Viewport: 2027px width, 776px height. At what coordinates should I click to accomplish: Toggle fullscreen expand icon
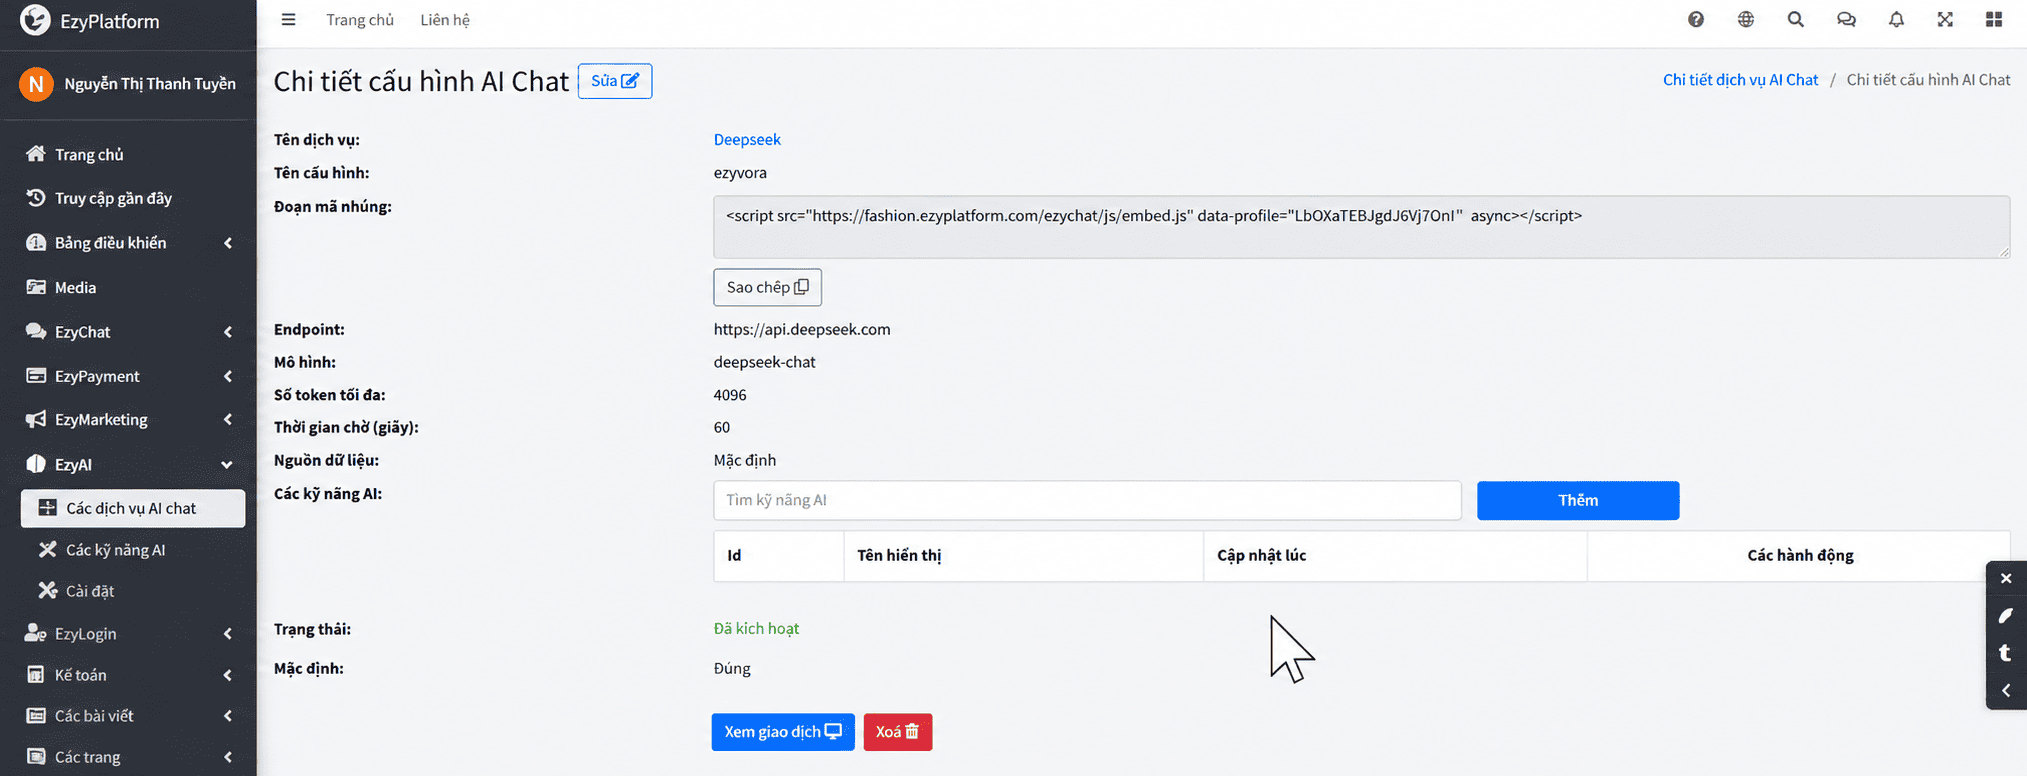pos(1945,19)
